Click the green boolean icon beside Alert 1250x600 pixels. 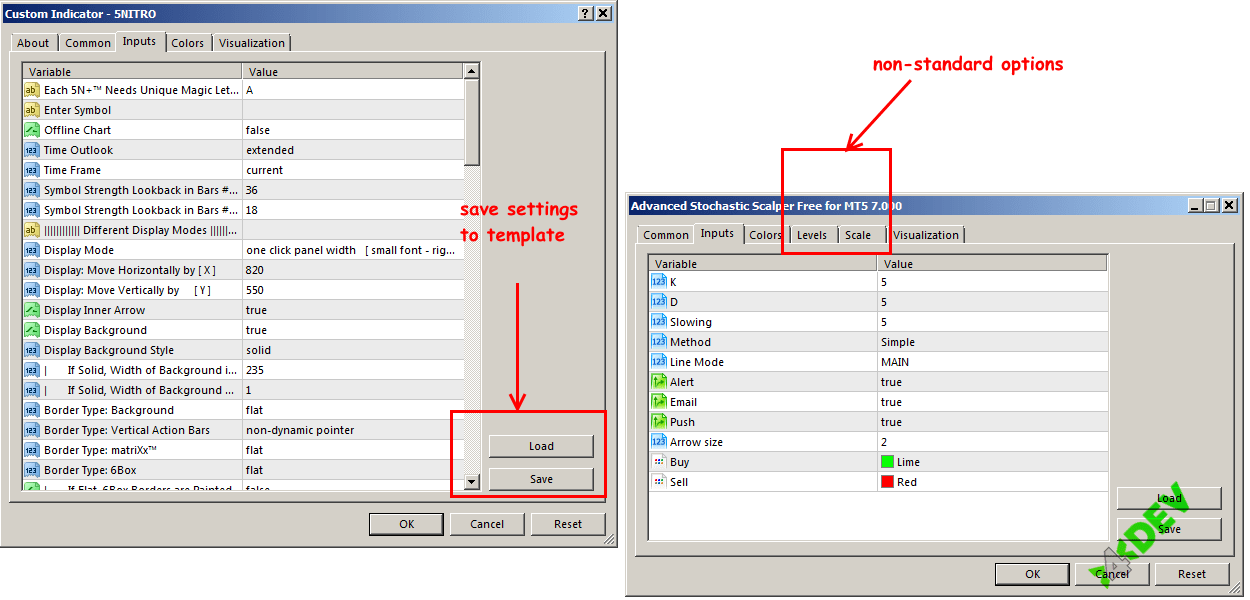click(x=658, y=382)
